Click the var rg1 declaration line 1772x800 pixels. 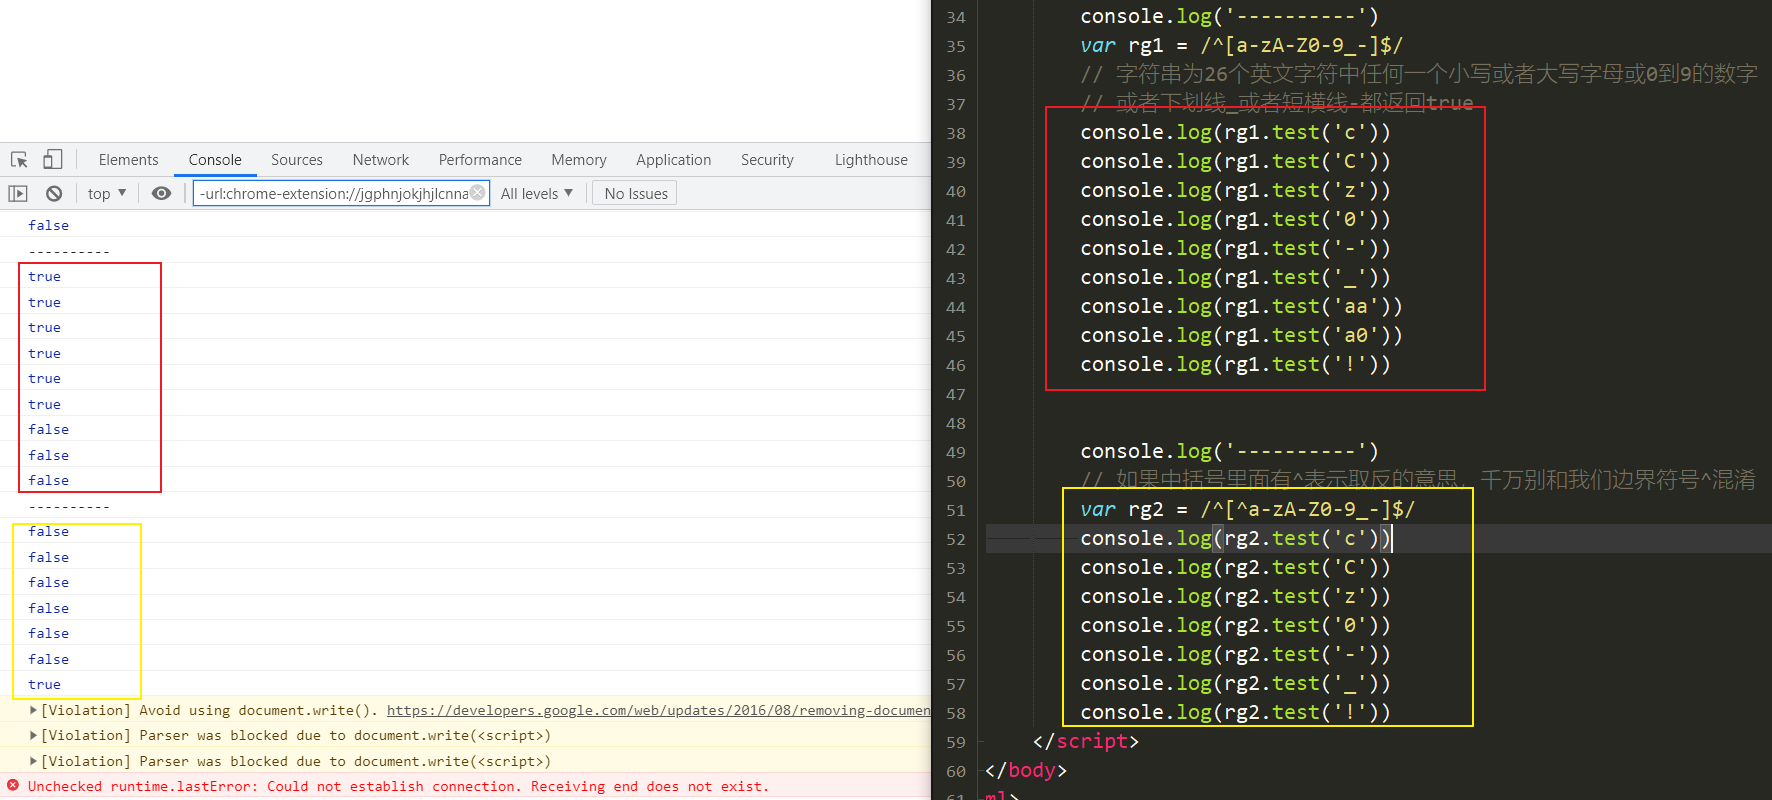click(1241, 46)
